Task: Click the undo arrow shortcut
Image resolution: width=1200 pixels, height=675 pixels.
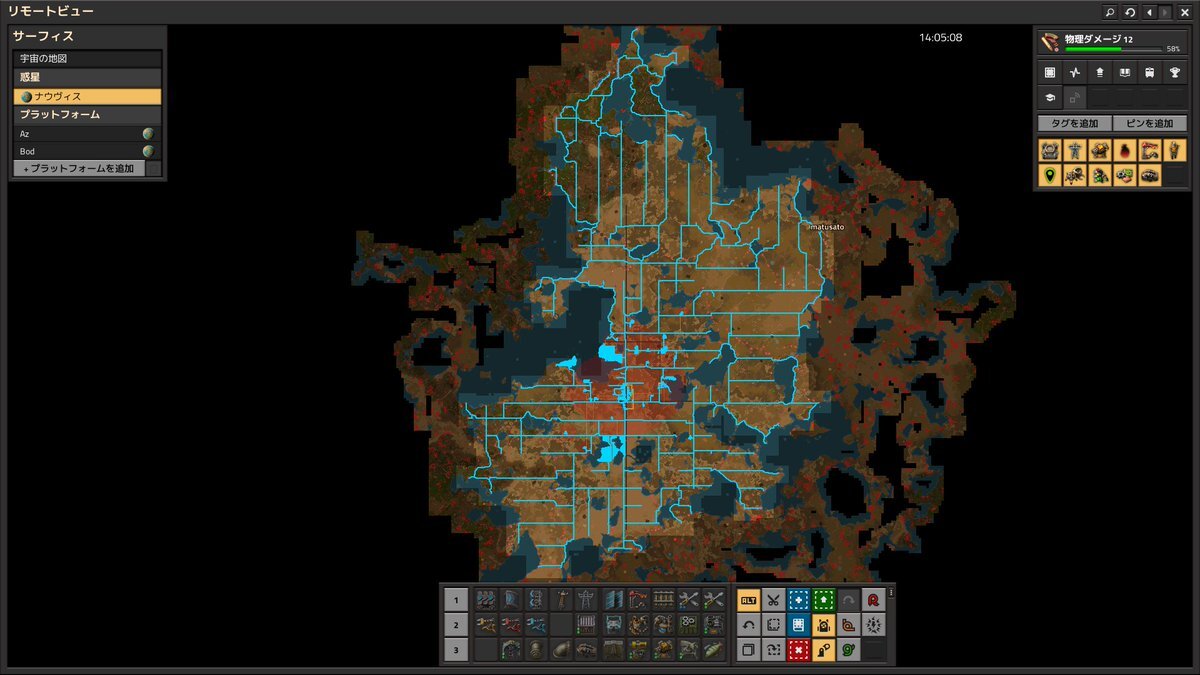Action: point(749,625)
